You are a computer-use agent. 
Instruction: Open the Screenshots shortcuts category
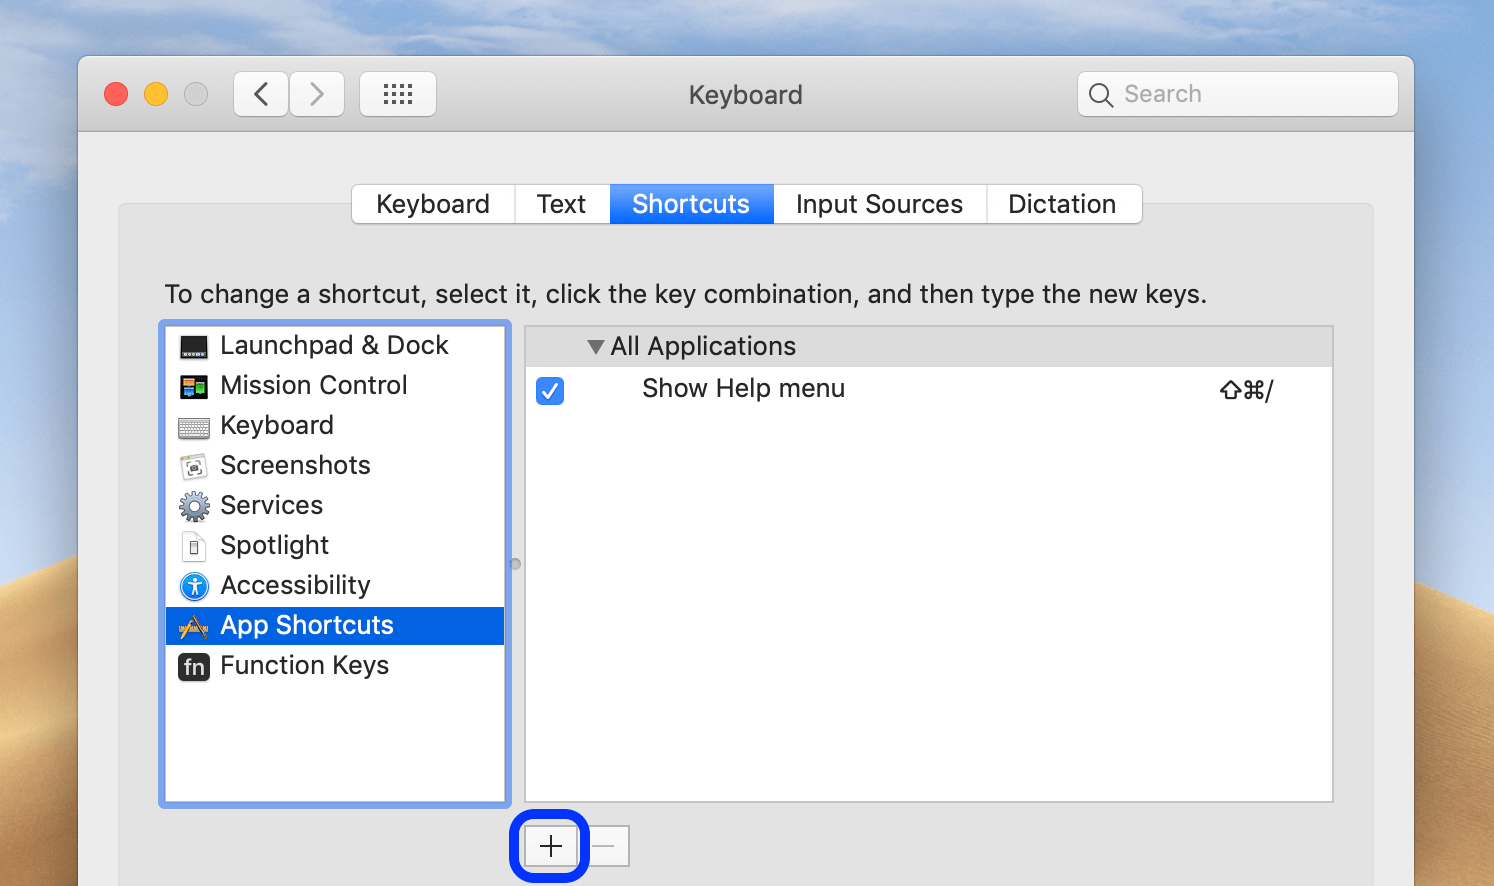(294, 465)
